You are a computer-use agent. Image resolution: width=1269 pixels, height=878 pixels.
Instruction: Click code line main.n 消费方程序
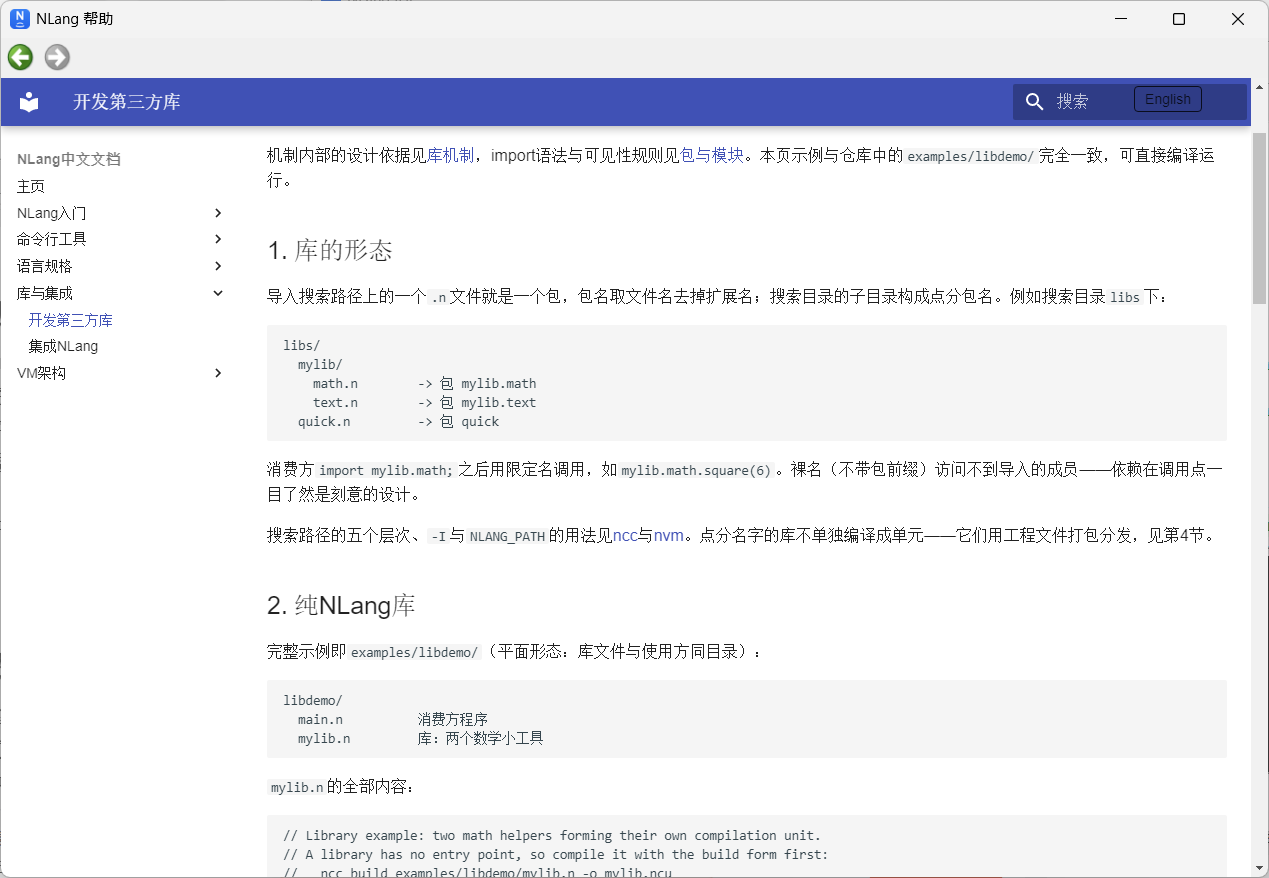[392, 719]
